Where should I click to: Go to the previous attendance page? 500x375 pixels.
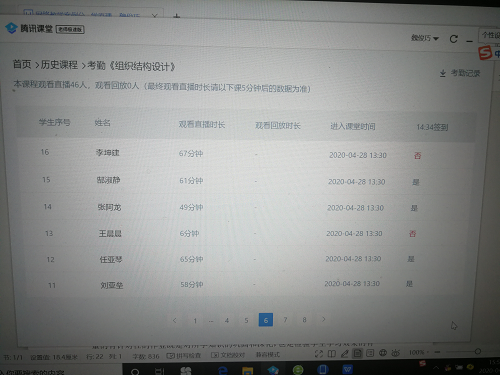click(x=175, y=320)
